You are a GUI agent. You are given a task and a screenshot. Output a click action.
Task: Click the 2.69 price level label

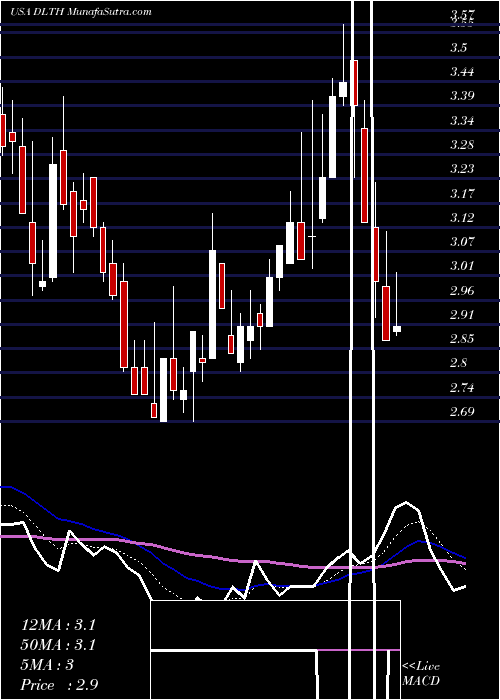point(462,411)
